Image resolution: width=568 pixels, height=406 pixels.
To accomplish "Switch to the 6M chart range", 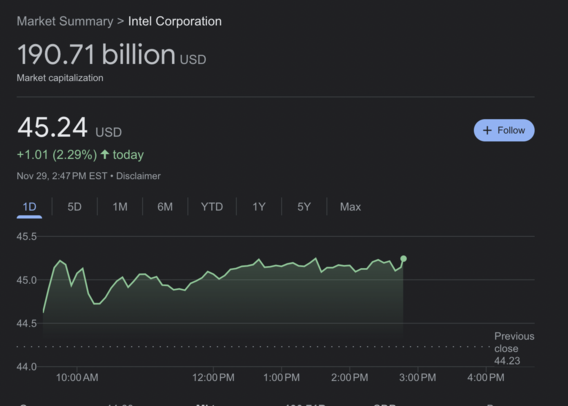I will (165, 207).
